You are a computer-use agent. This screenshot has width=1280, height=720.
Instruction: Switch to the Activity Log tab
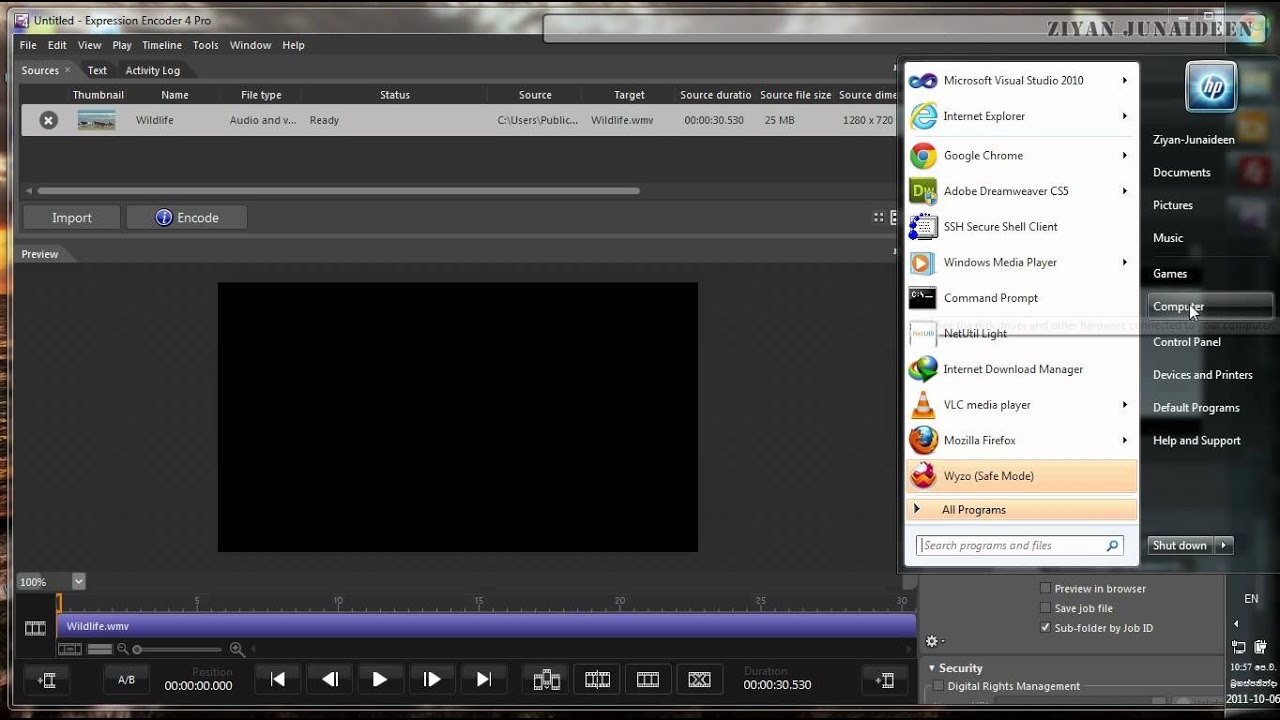click(x=153, y=70)
